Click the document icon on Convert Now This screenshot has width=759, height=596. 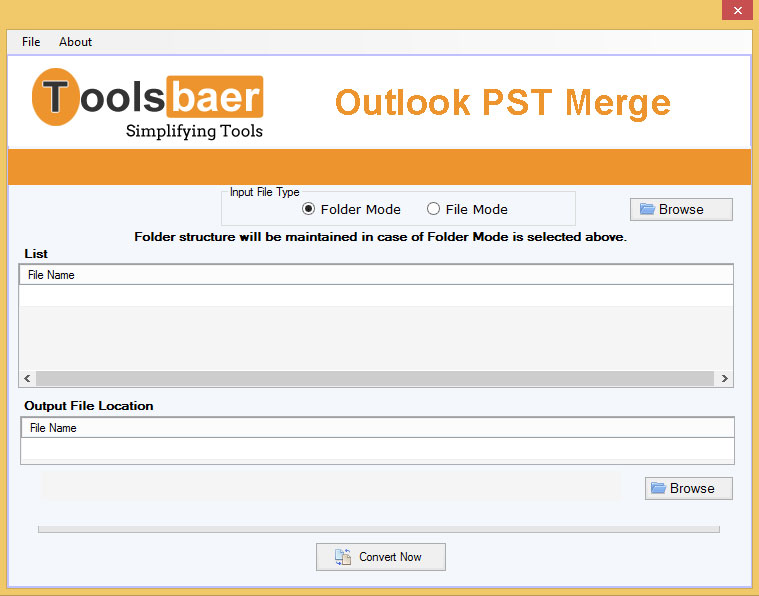tap(343, 557)
